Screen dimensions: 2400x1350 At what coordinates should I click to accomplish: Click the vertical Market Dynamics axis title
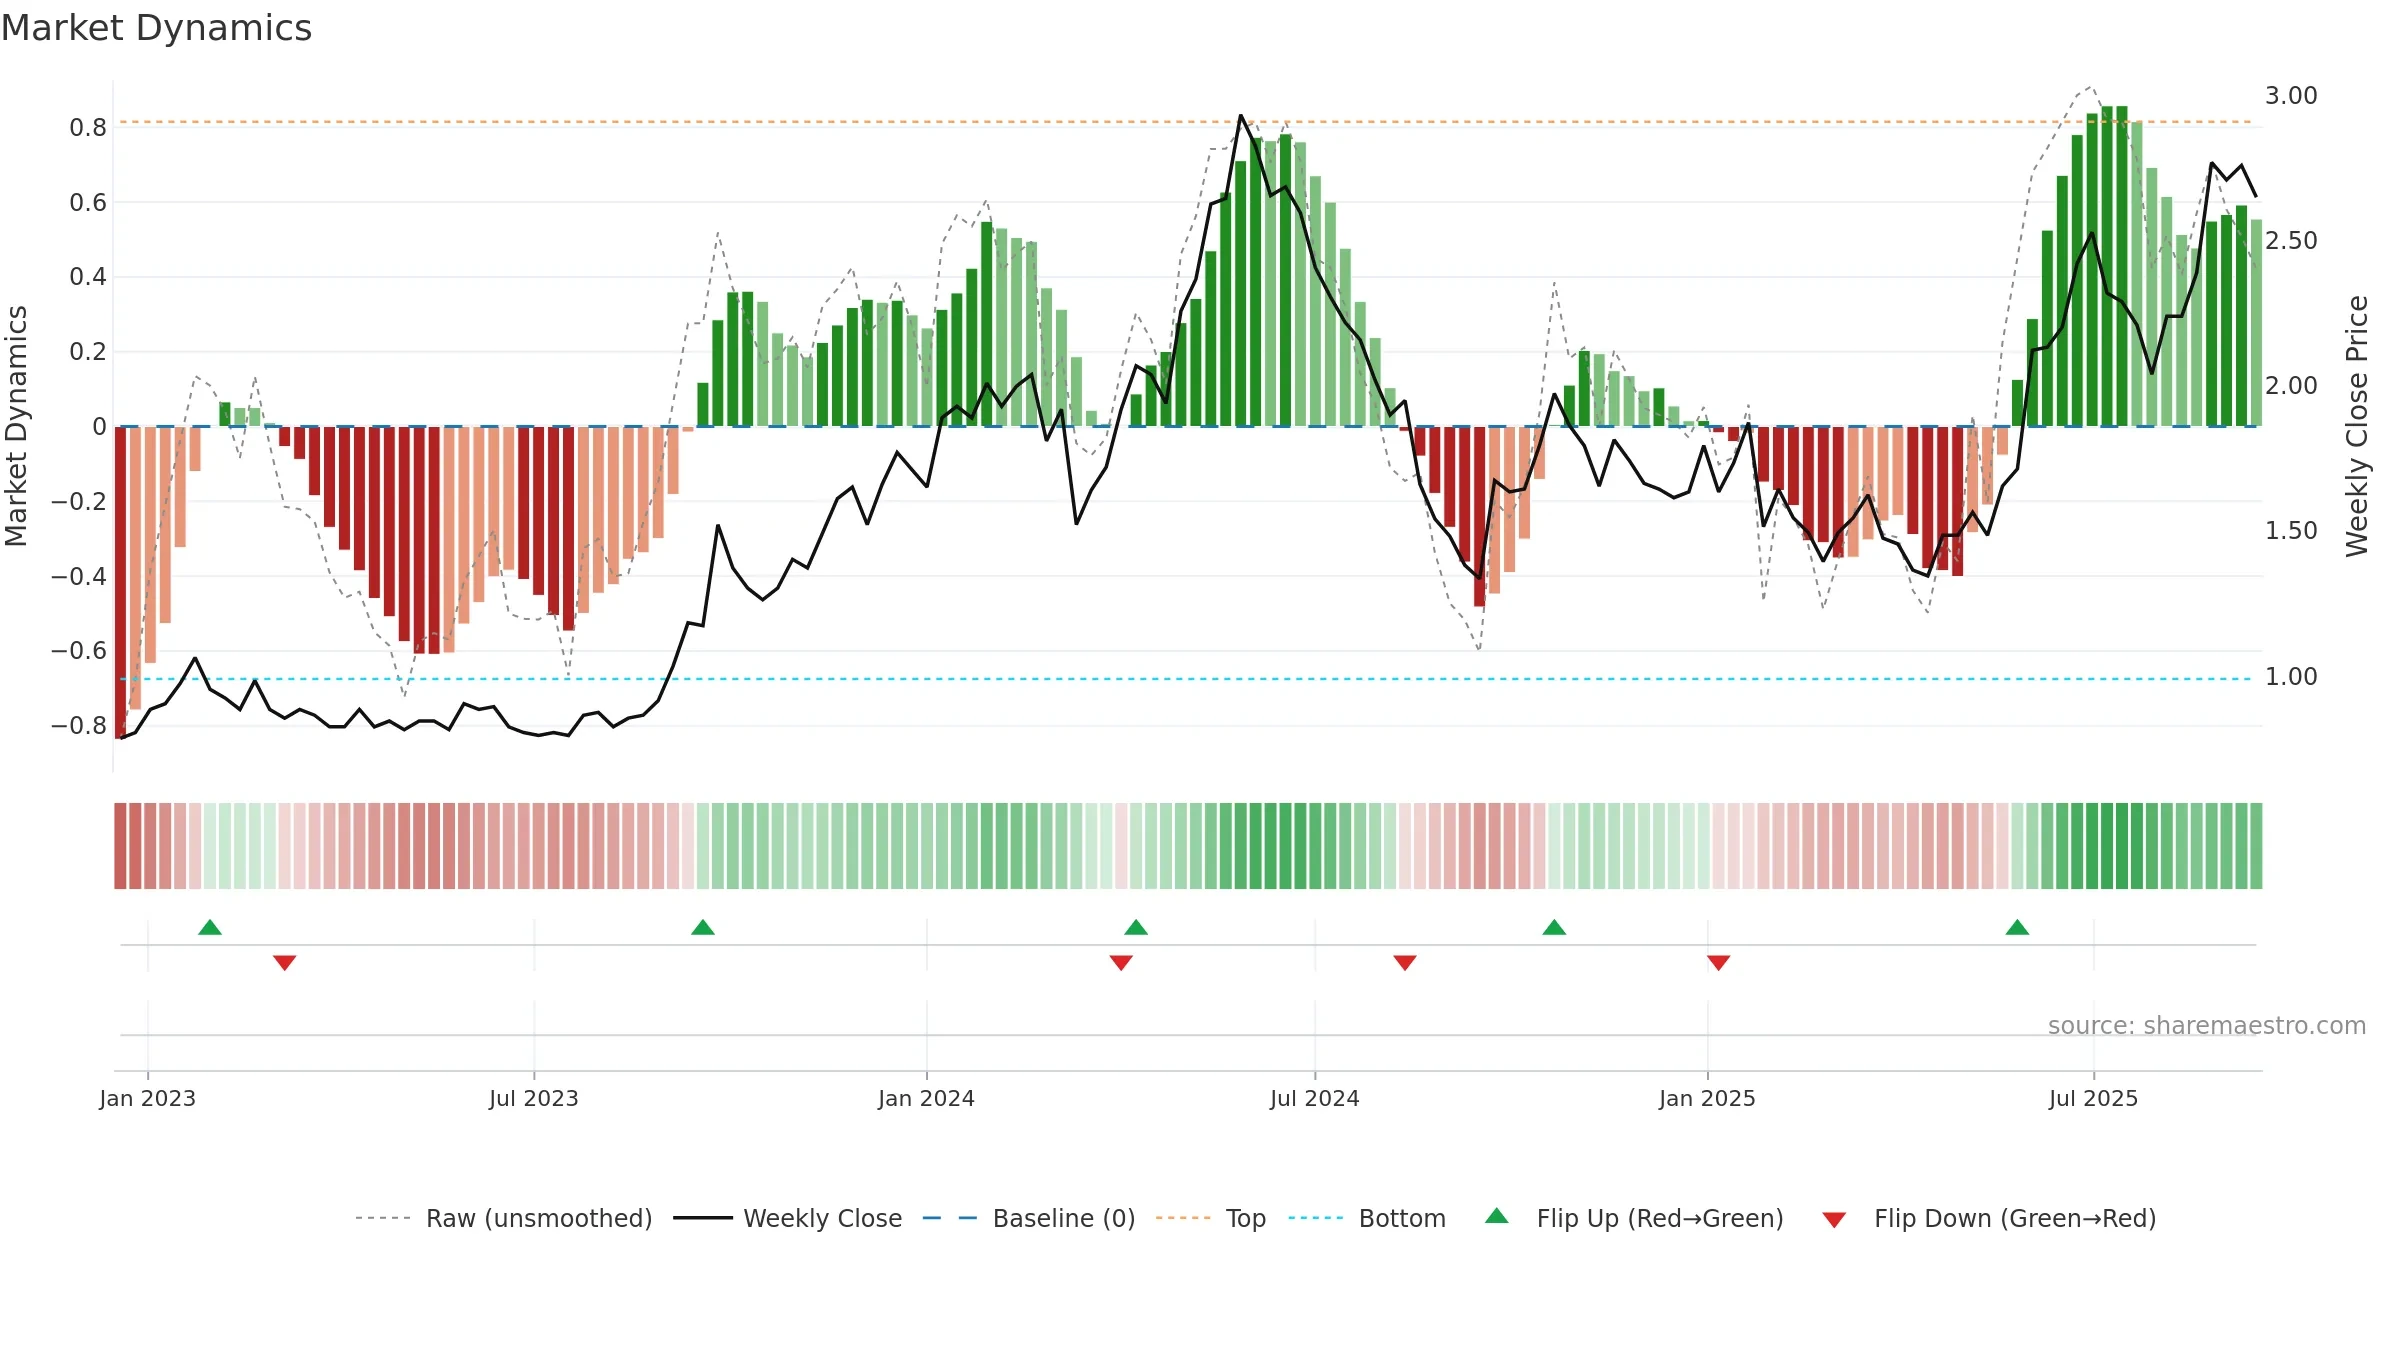pos(16,426)
